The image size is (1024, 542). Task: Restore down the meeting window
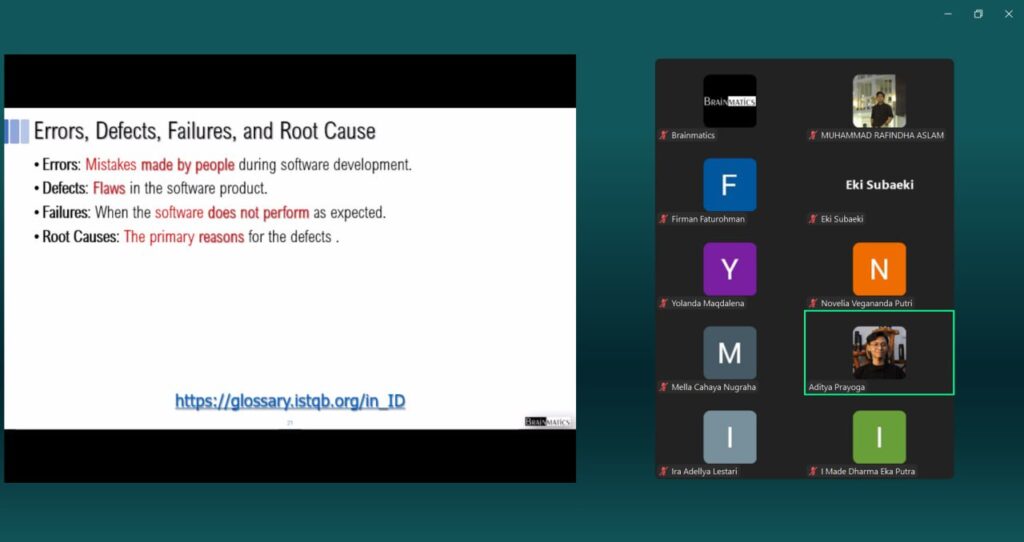tap(977, 14)
